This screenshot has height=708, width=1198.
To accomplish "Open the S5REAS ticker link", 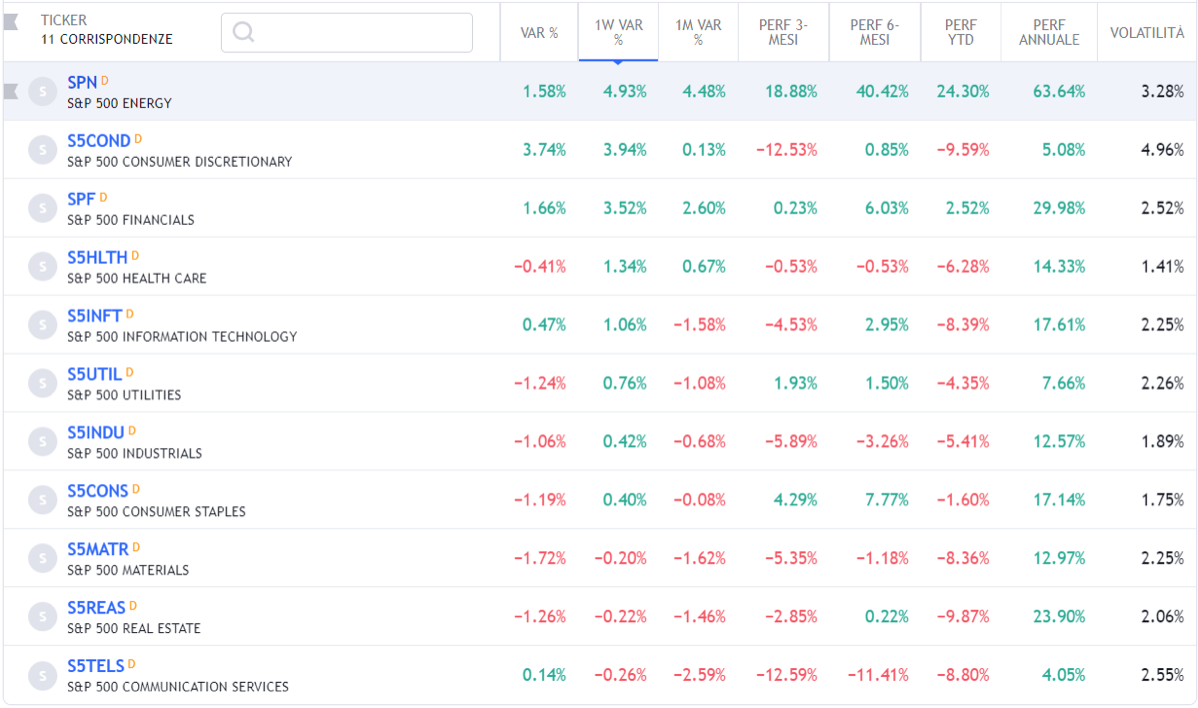I will point(96,608).
